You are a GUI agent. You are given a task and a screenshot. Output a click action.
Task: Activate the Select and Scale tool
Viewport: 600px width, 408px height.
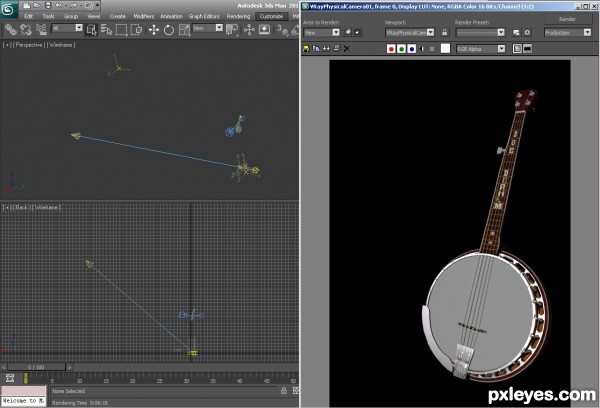tap(184, 29)
